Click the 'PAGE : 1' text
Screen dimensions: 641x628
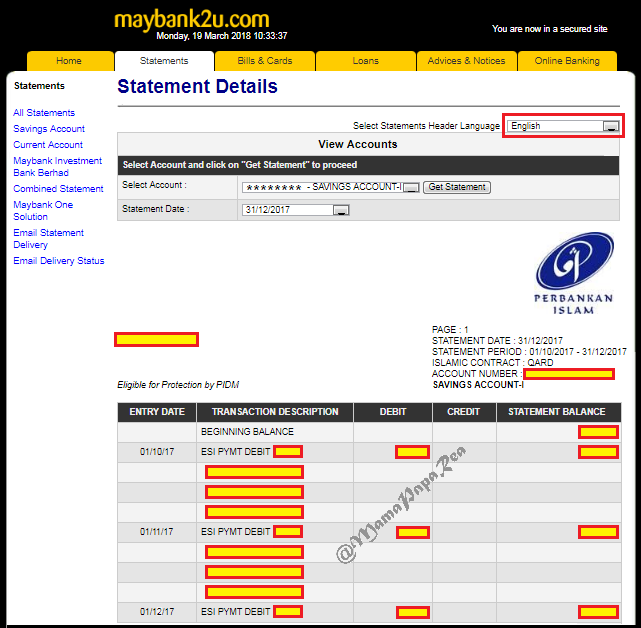[x=450, y=330]
